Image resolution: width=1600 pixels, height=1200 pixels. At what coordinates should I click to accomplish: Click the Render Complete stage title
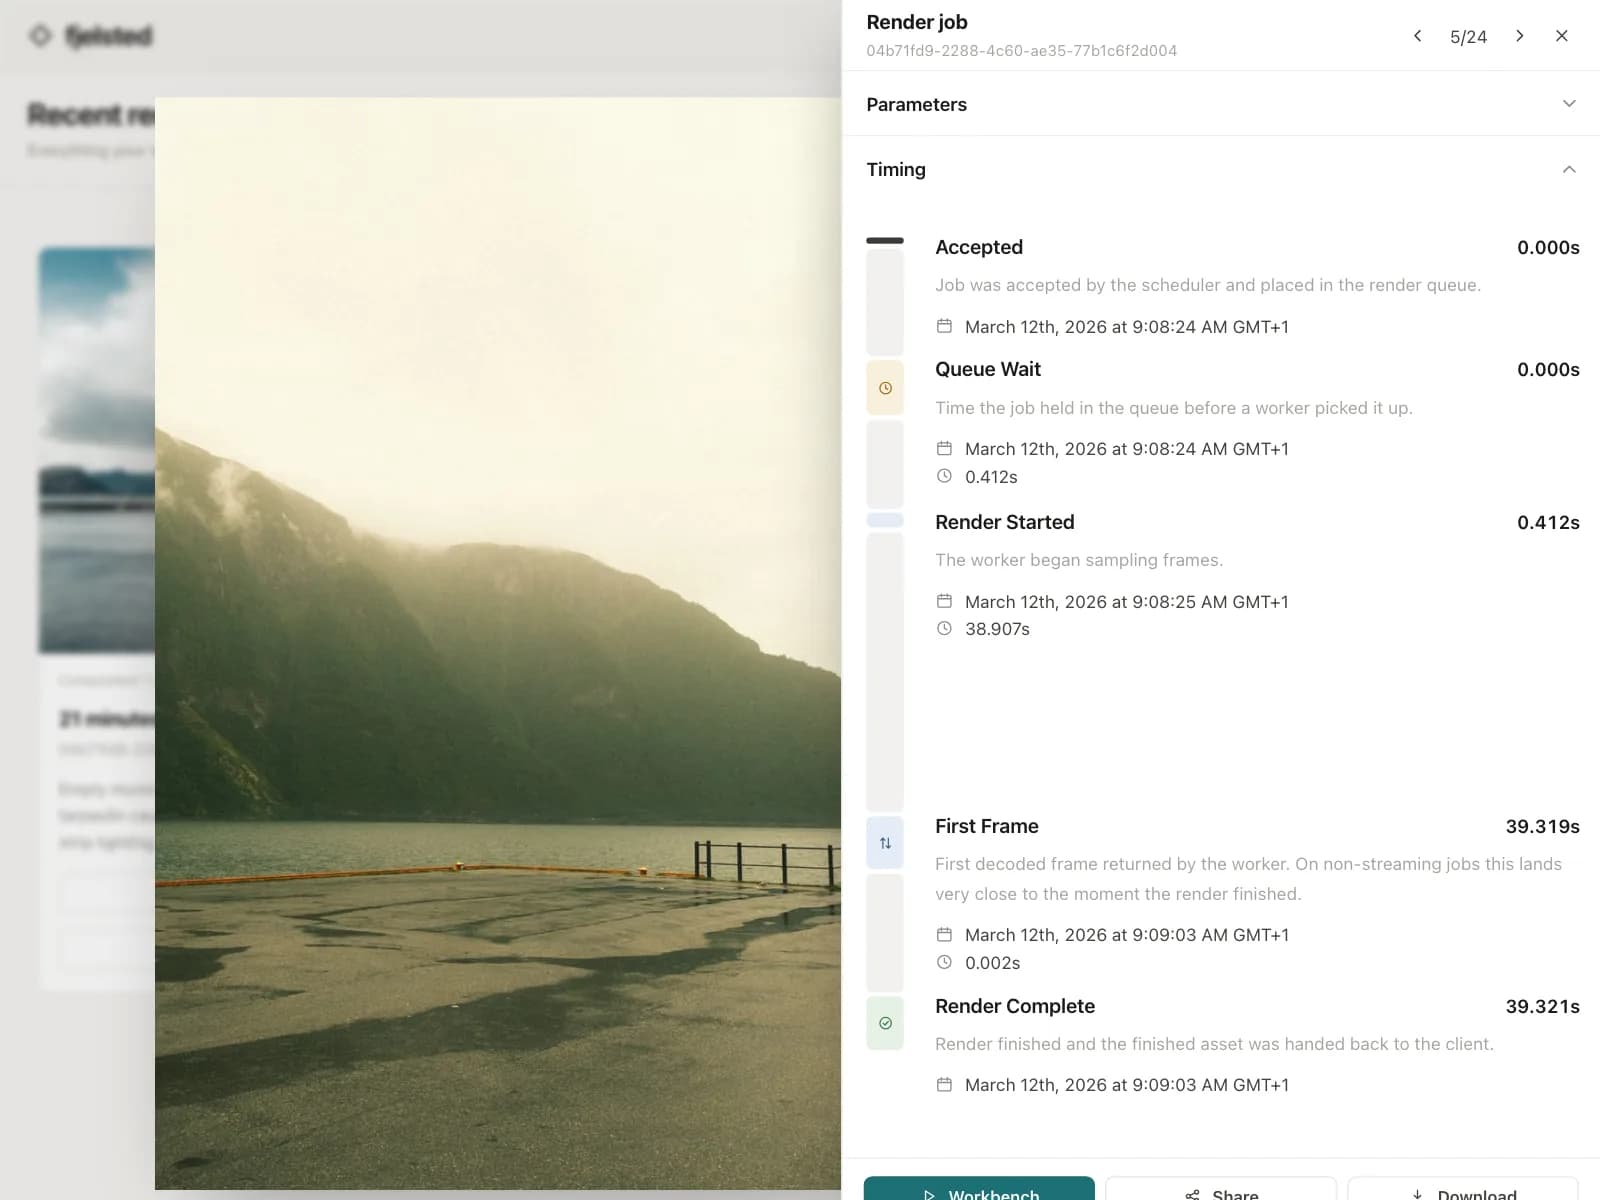(x=1015, y=1006)
